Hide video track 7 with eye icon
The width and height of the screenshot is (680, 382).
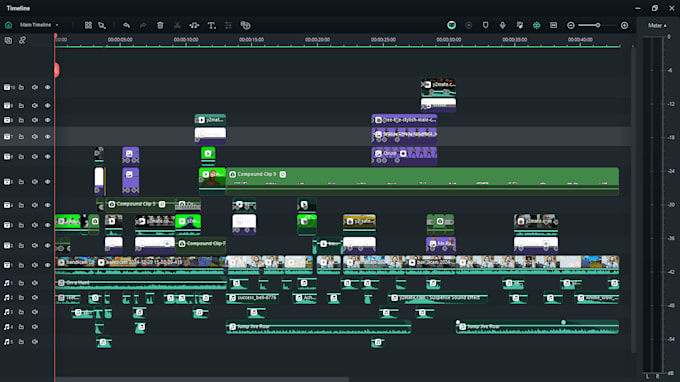click(x=47, y=137)
